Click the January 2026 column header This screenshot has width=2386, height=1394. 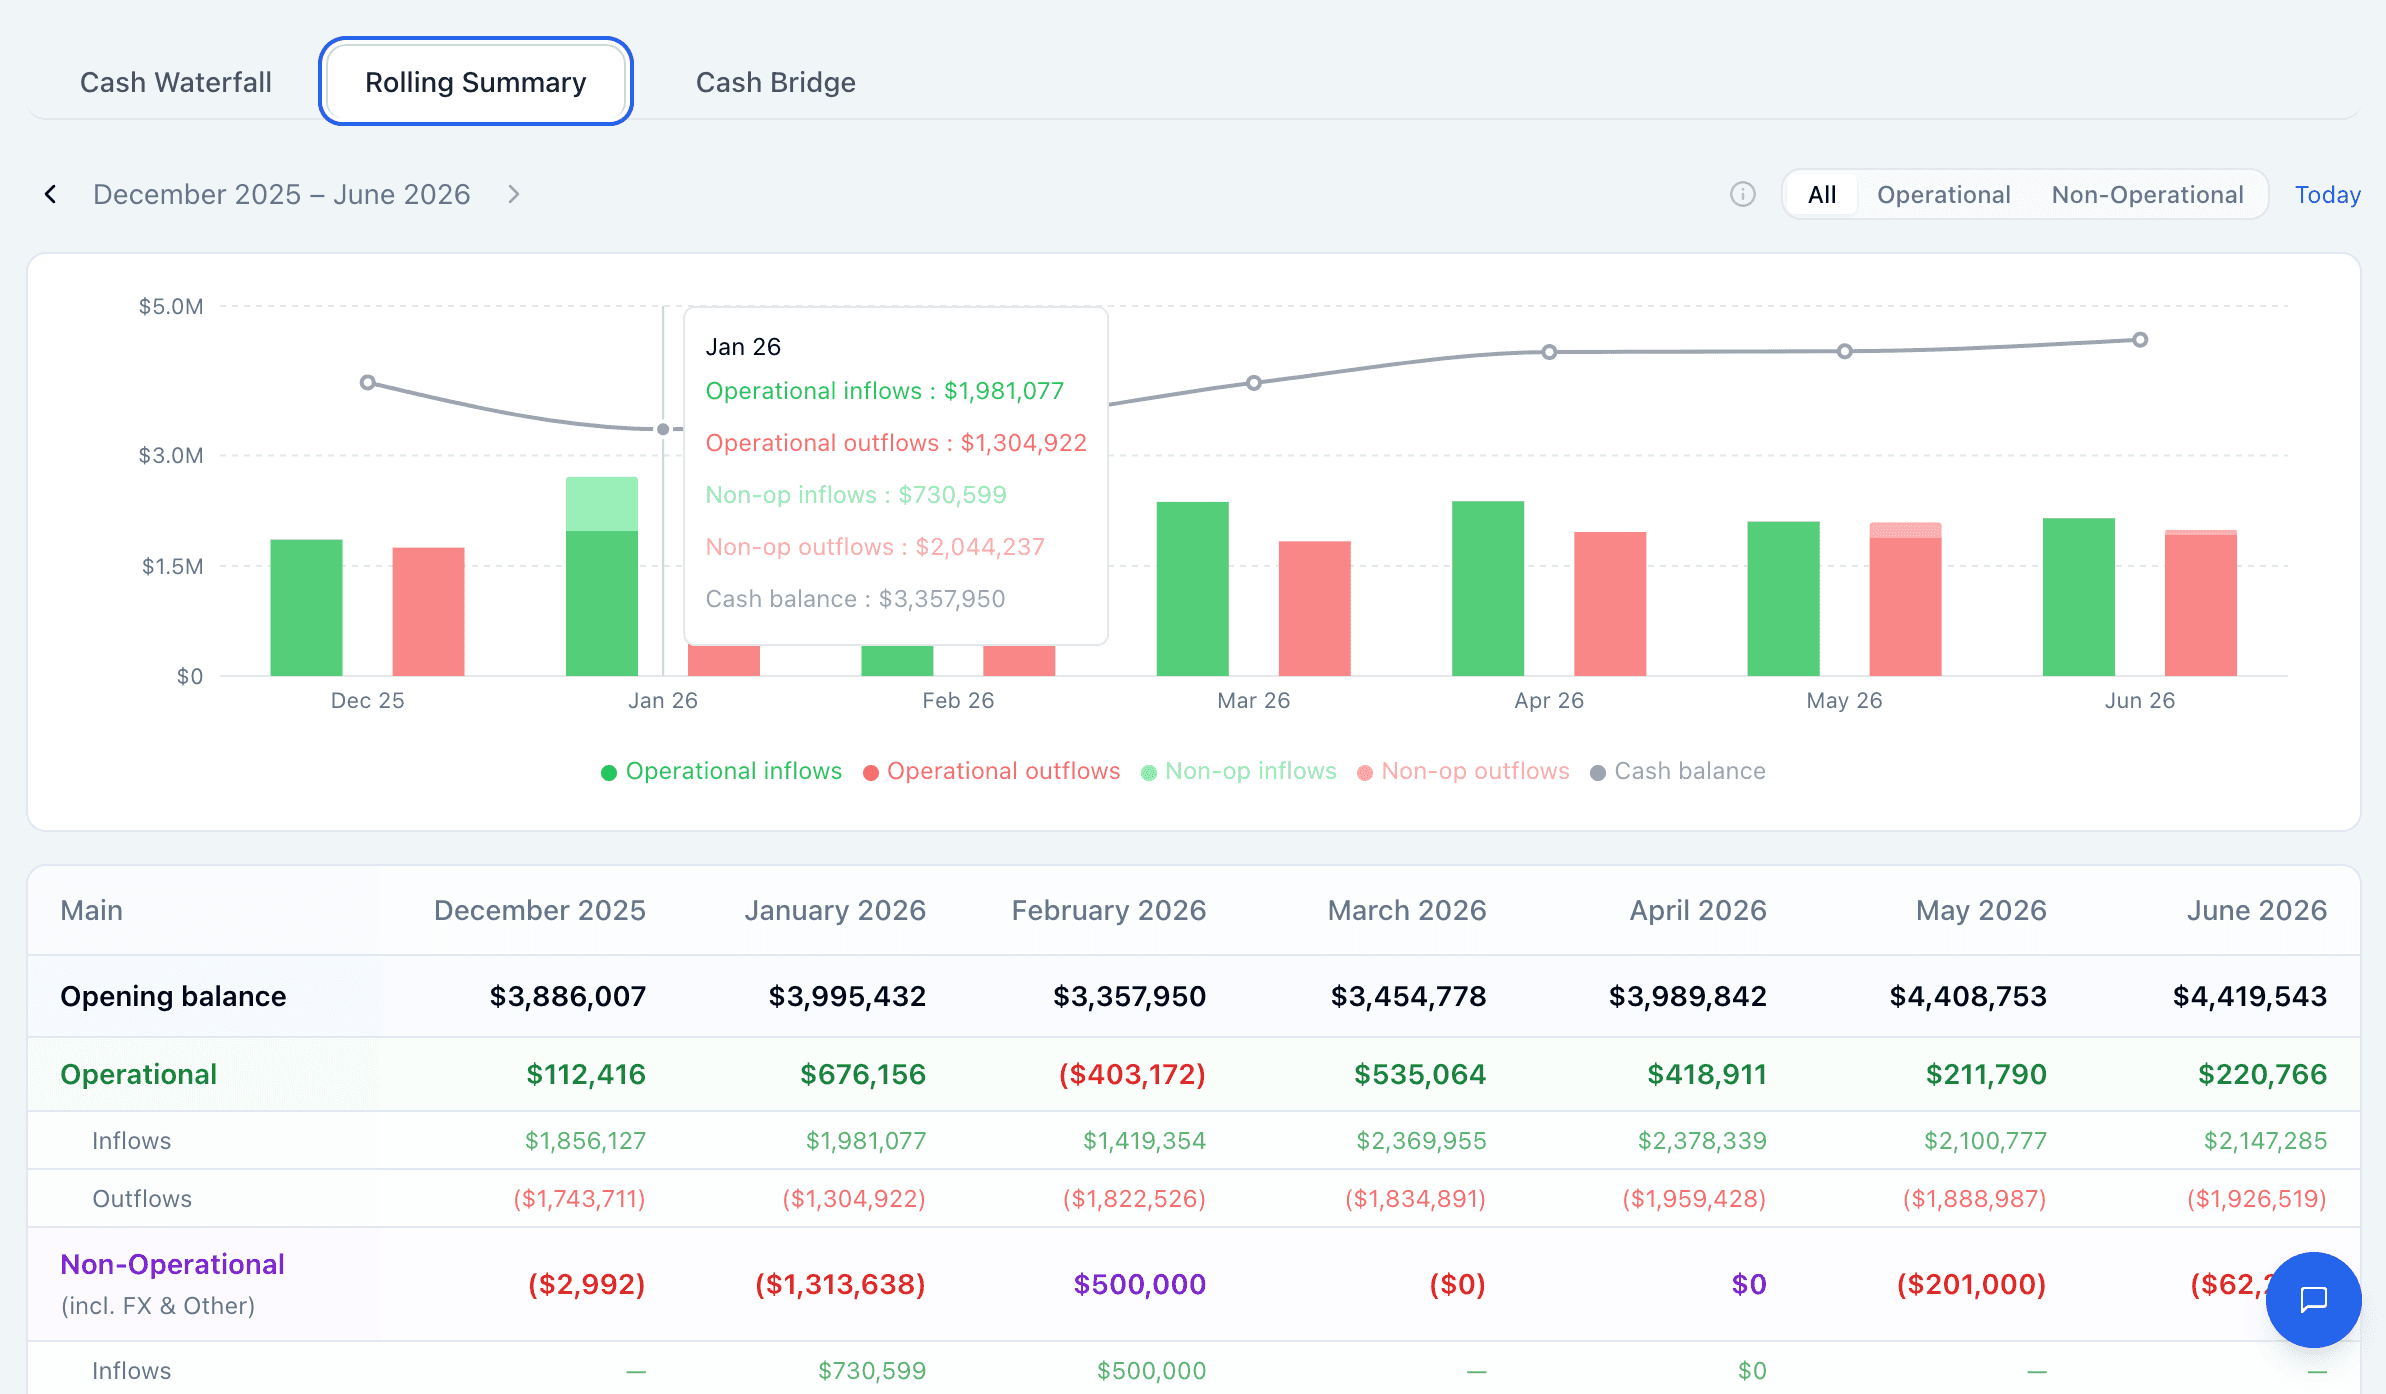pos(835,910)
